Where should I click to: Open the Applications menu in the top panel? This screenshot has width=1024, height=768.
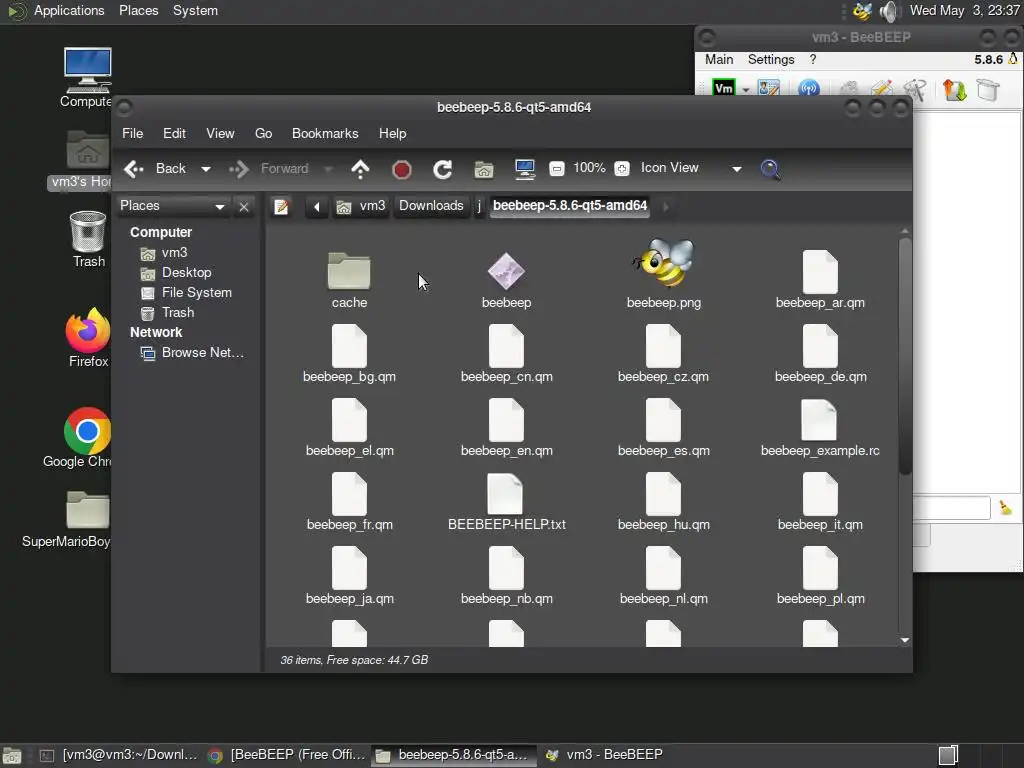point(69,10)
